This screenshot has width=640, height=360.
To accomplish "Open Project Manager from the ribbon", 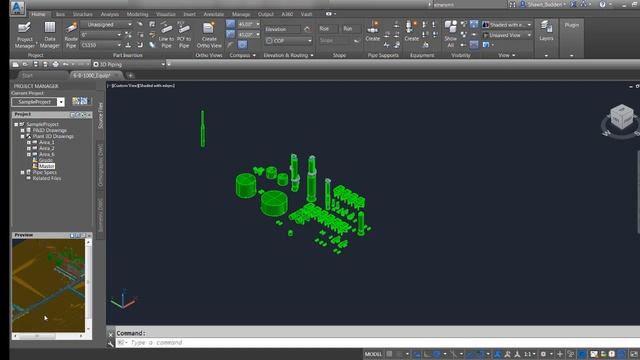I will [x=24, y=35].
